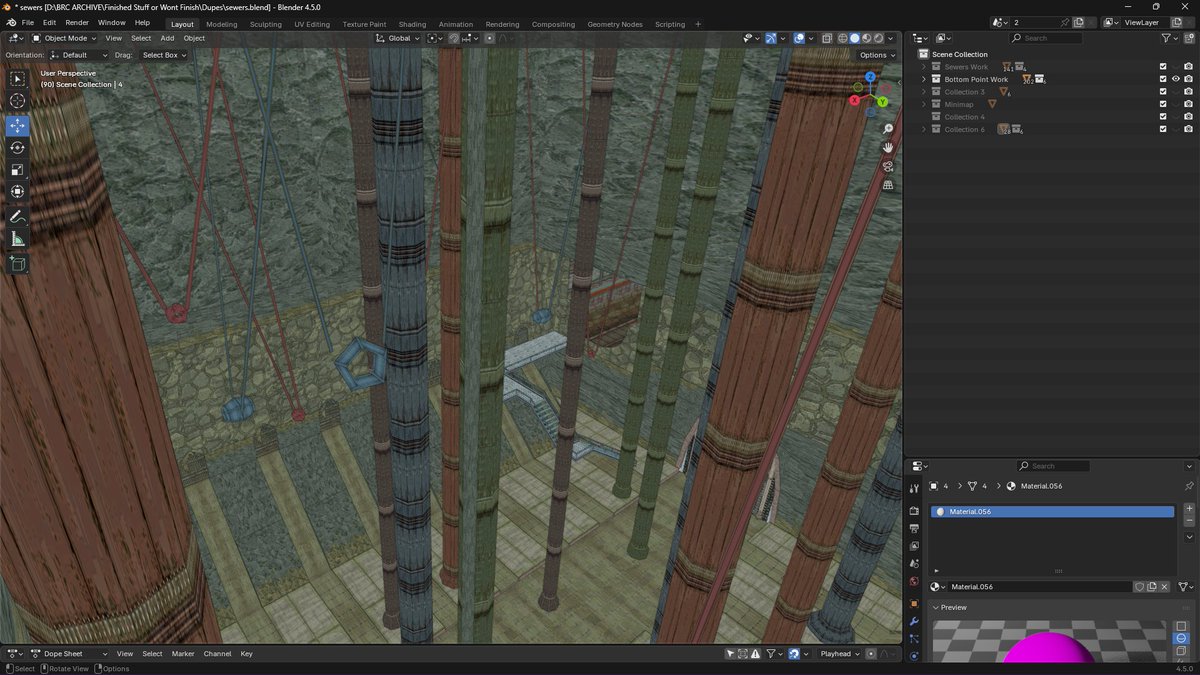
Task: Toggle X-ray mode in viewport header
Action: tap(826, 38)
